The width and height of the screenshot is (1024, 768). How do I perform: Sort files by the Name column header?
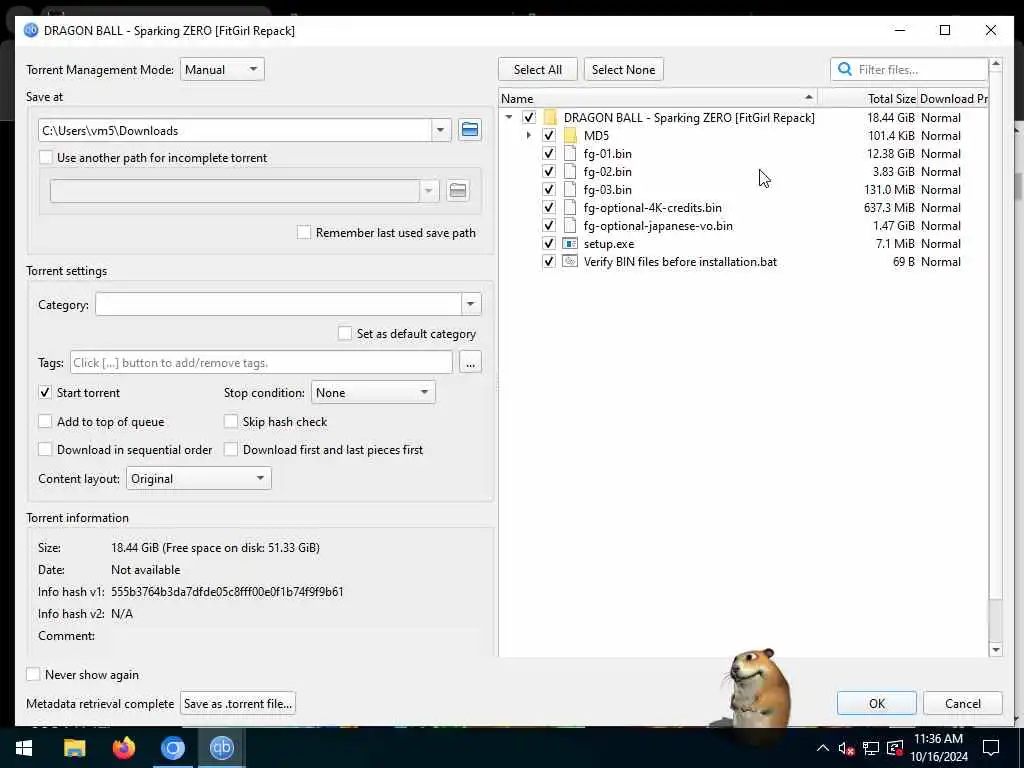pos(658,99)
